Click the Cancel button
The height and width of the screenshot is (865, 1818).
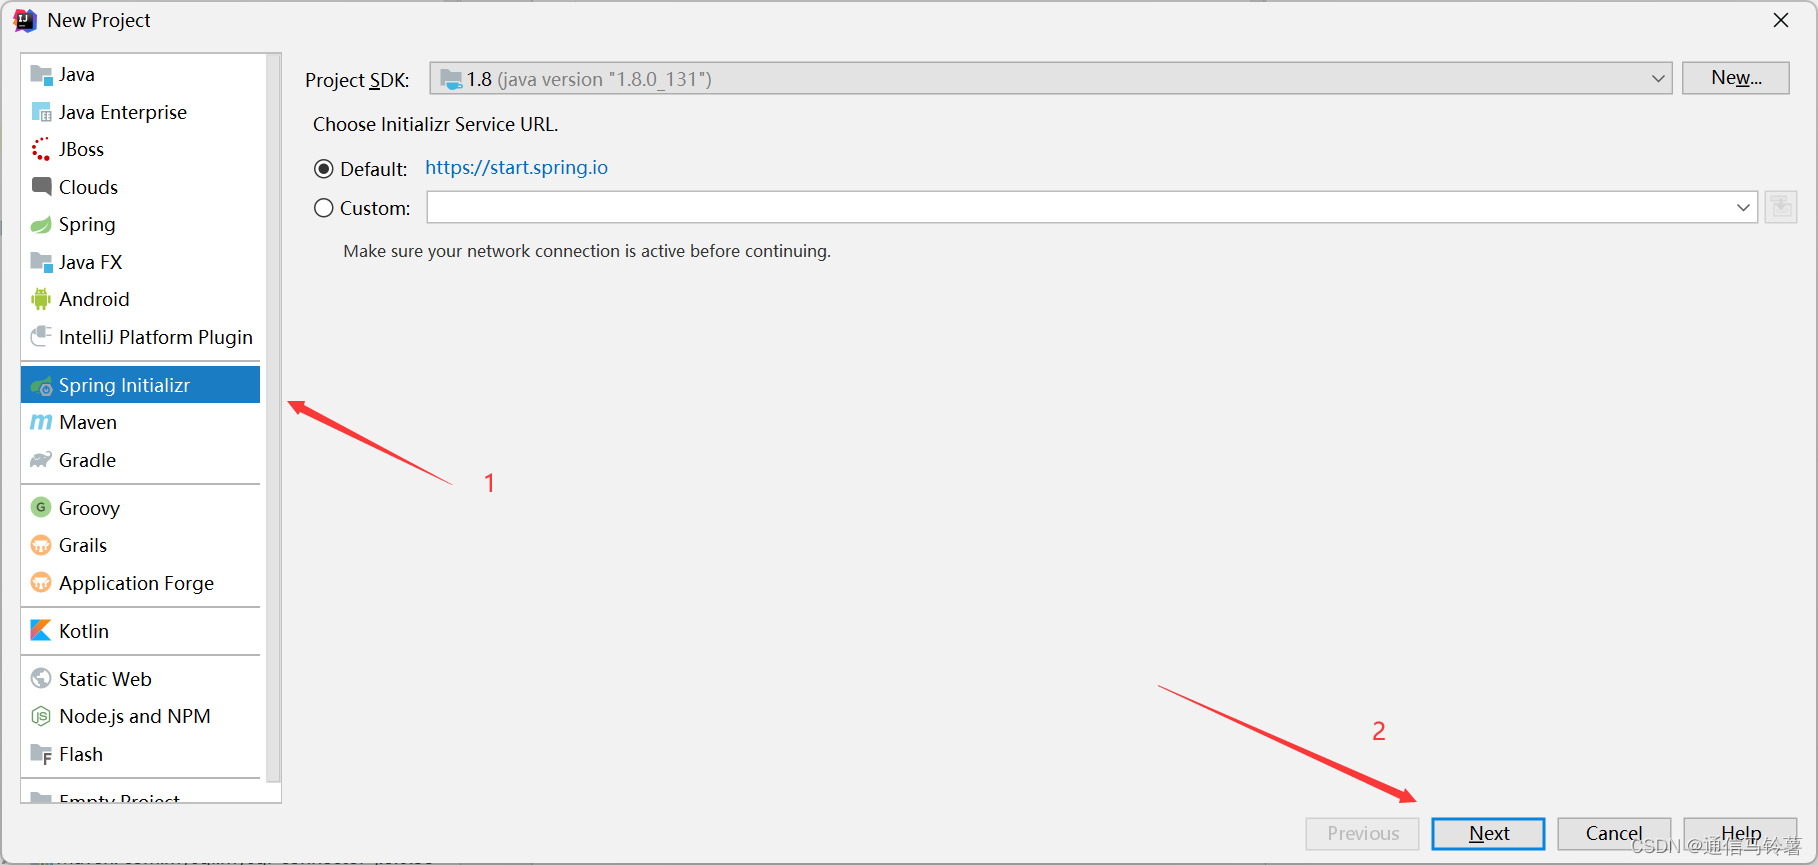pyautogui.click(x=1614, y=833)
